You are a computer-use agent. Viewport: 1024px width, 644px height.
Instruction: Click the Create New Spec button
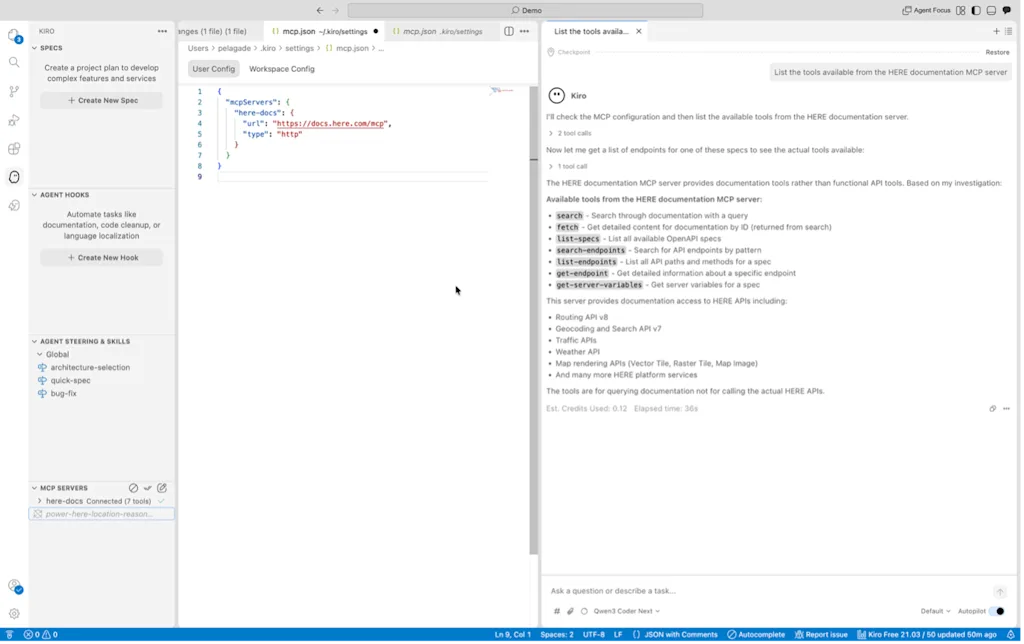(x=102, y=101)
